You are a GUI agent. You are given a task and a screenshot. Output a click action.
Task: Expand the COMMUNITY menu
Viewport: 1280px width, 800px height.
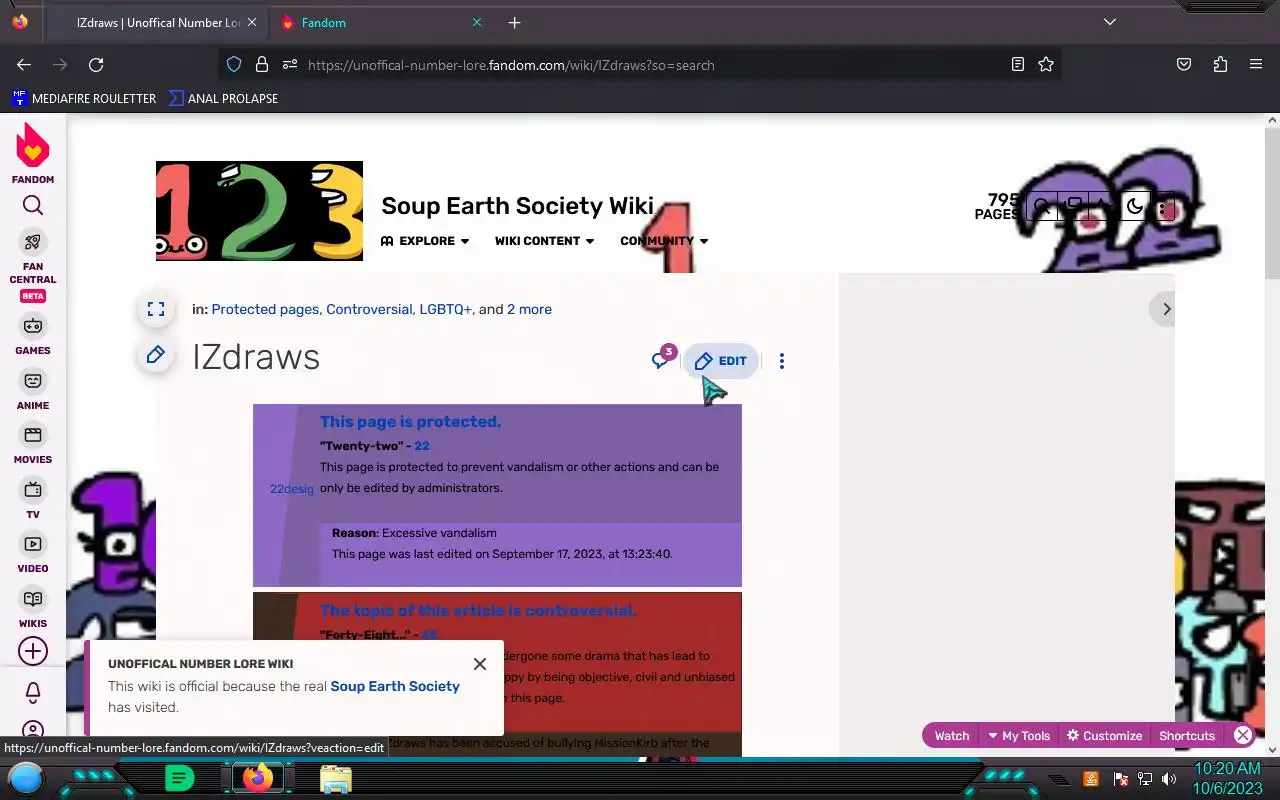pyautogui.click(x=665, y=241)
